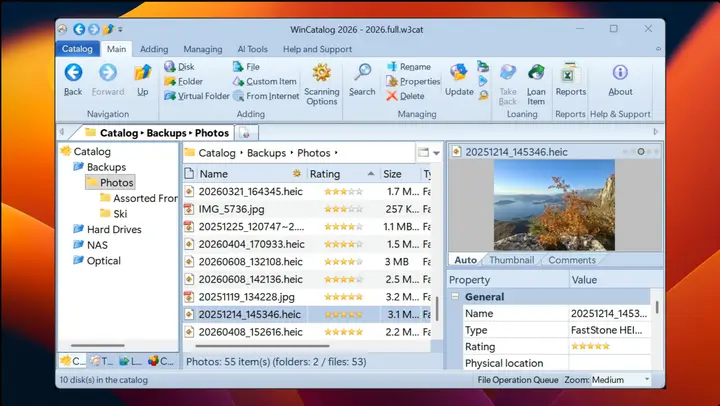Click the Contacts bottom panel icon labeled C...

161,361
